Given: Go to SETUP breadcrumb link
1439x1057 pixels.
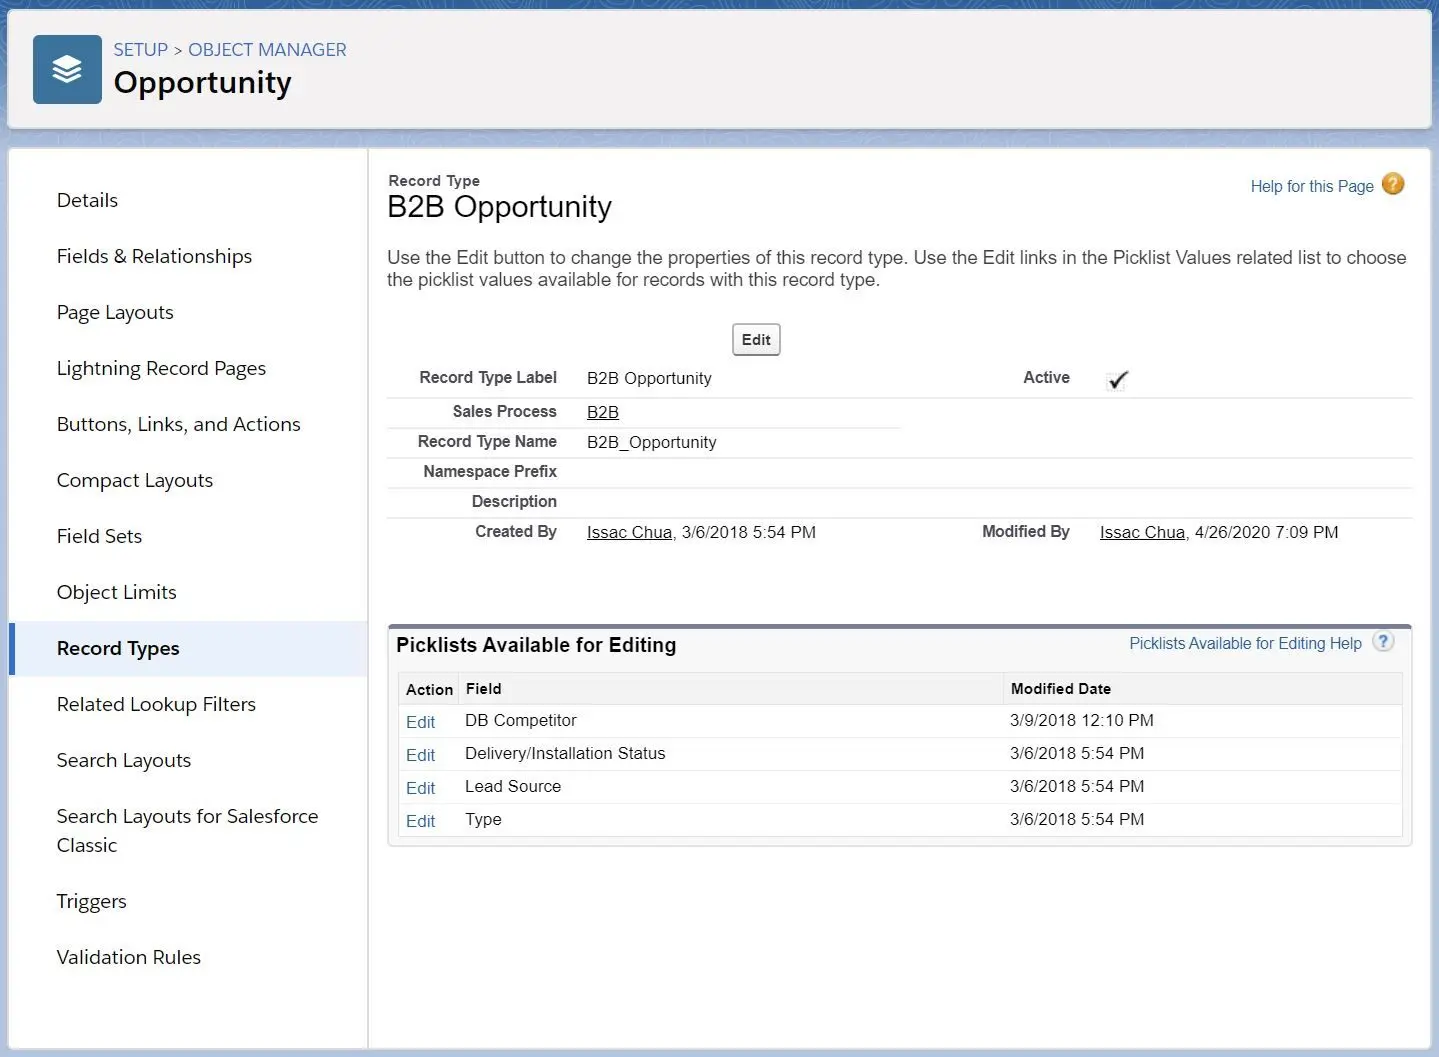Looking at the screenshot, I should (x=140, y=50).
